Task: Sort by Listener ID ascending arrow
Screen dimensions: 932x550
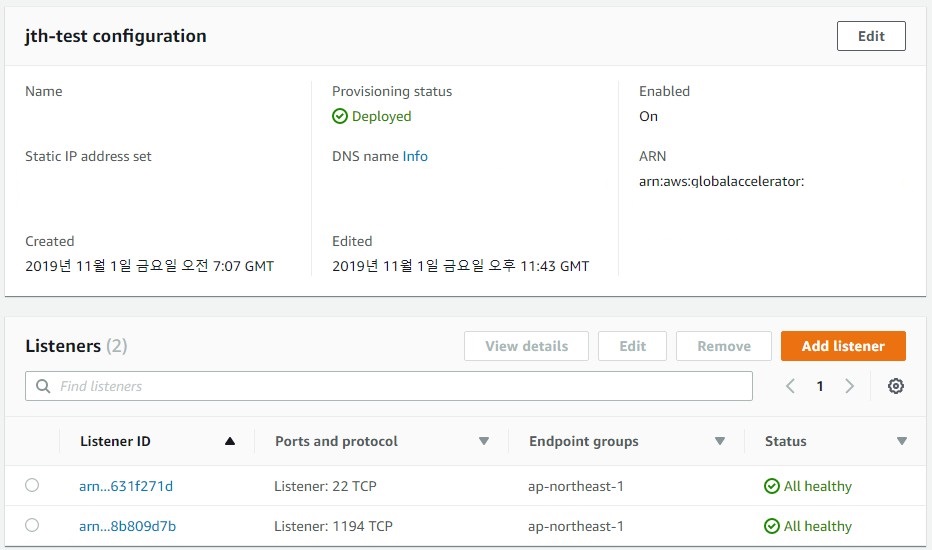Action: pos(230,441)
